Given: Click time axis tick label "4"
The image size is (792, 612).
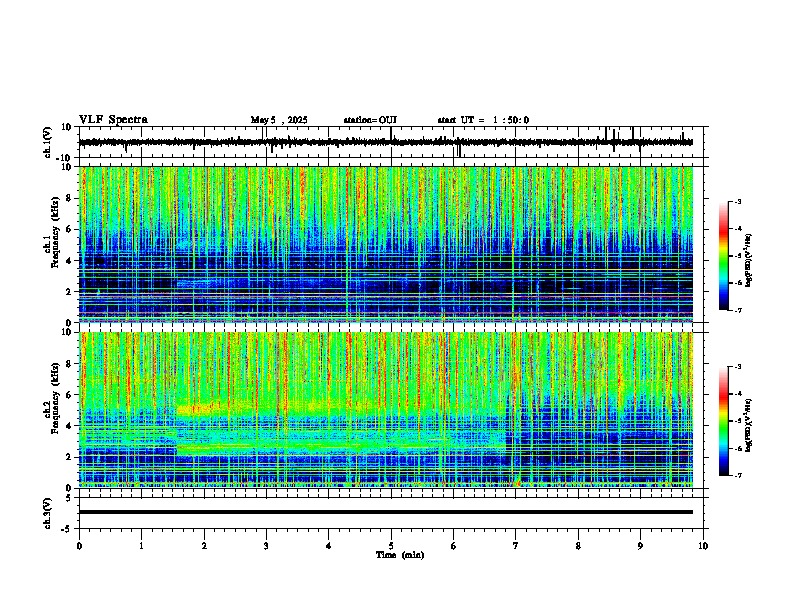Looking at the screenshot, I should (x=329, y=546).
